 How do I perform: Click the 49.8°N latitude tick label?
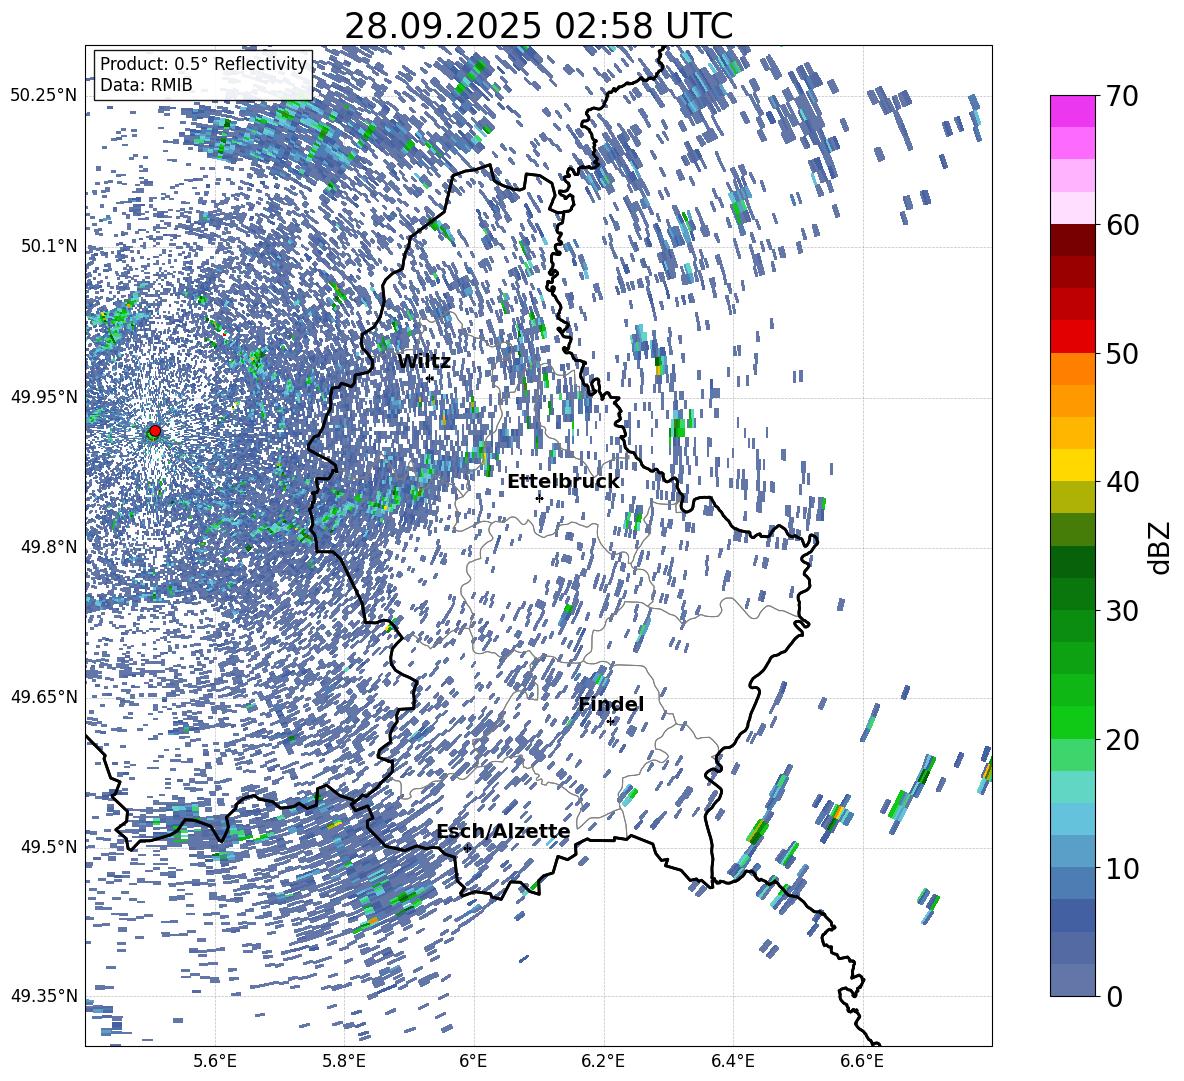[48, 547]
